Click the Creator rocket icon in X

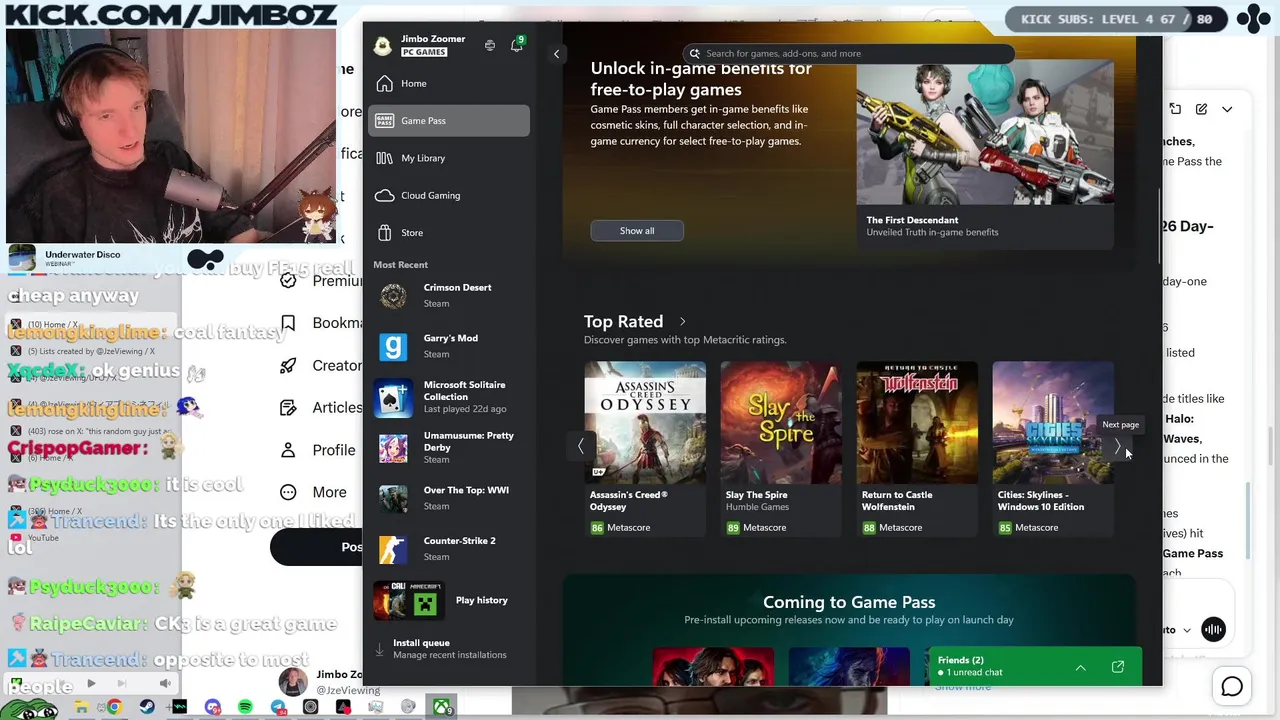(x=288, y=366)
